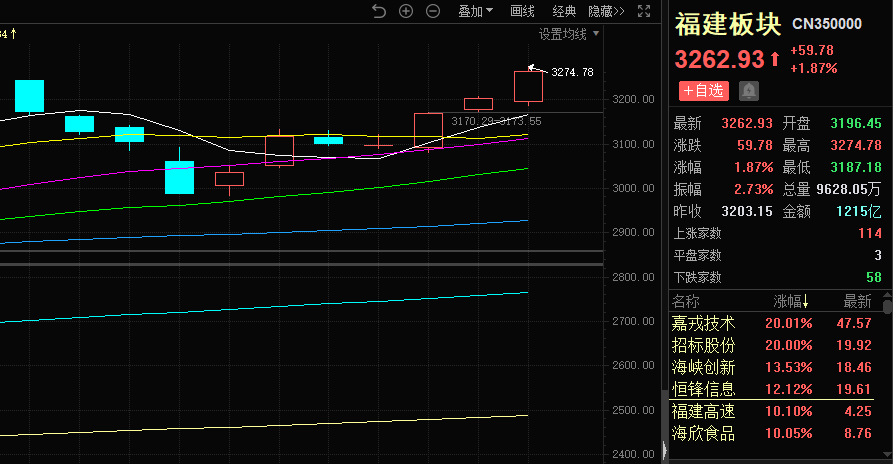Image resolution: width=893 pixels, height=464 pixels.
Task: Click the latest candlestick at 3274.78 high
Action: [528, 86]
